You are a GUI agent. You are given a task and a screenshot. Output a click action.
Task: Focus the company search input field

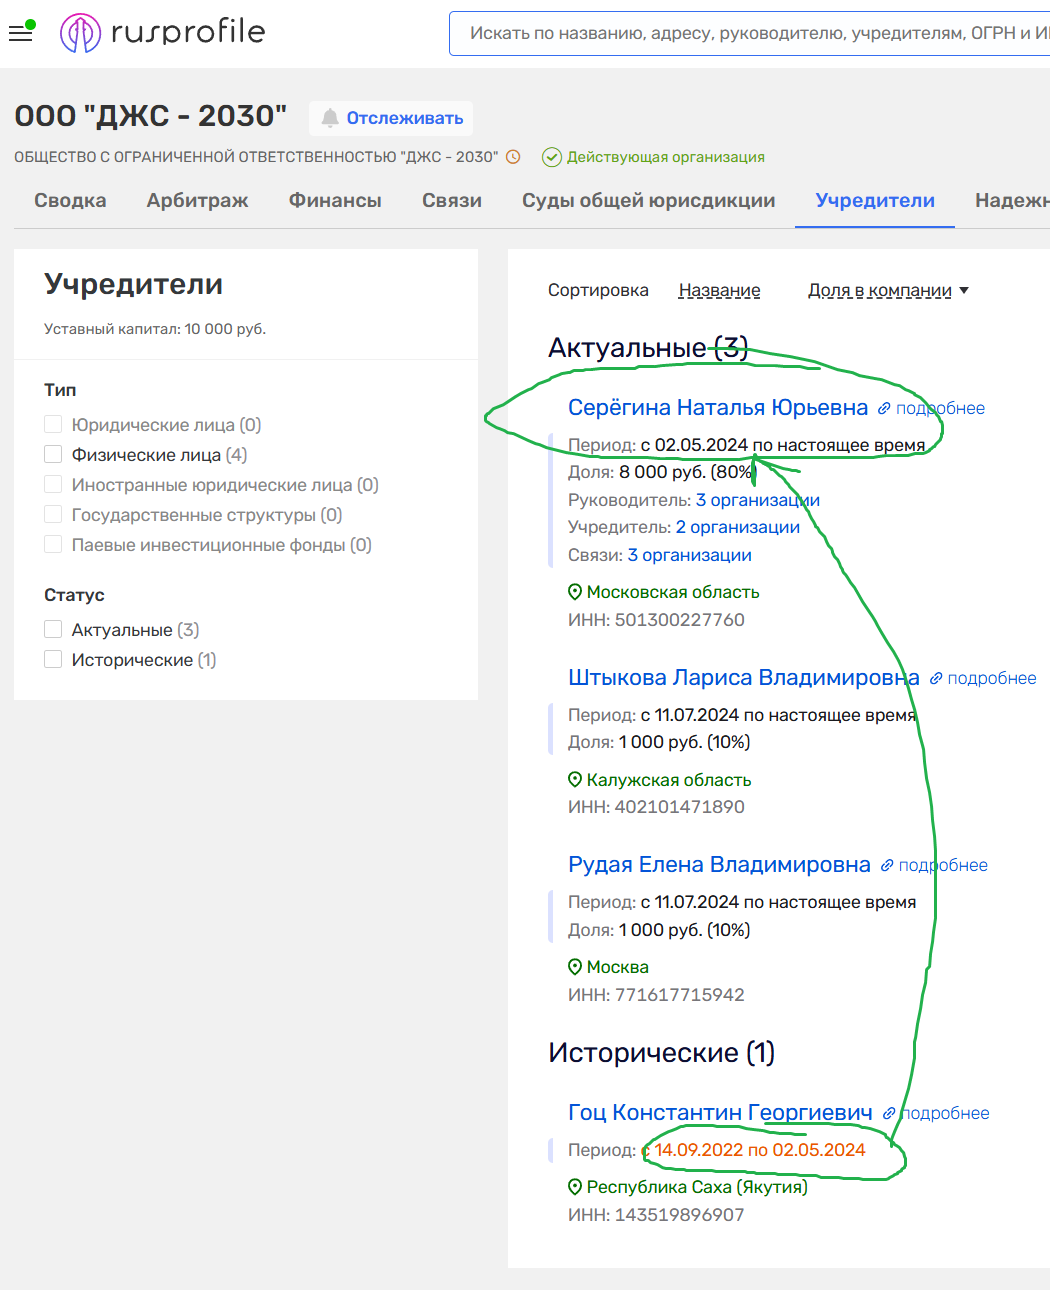pyautogui.click(x=750, y=33)
